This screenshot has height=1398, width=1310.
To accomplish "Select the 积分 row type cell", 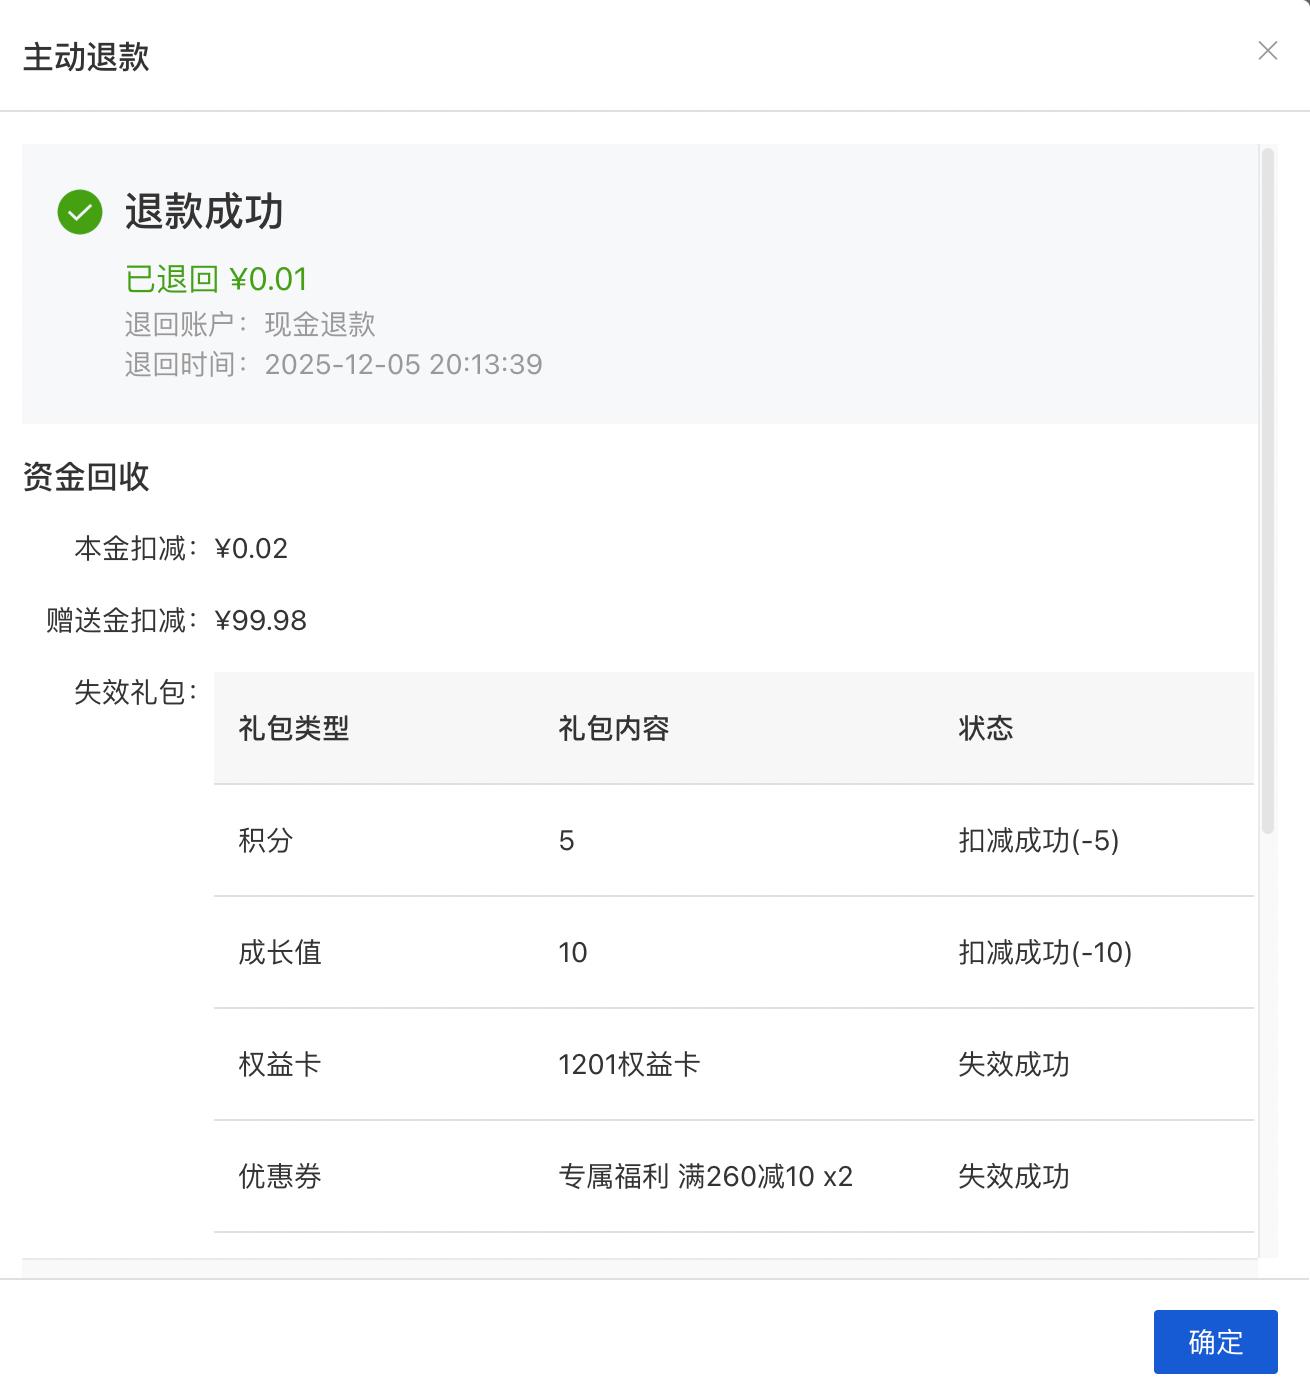I will point(266,840).
